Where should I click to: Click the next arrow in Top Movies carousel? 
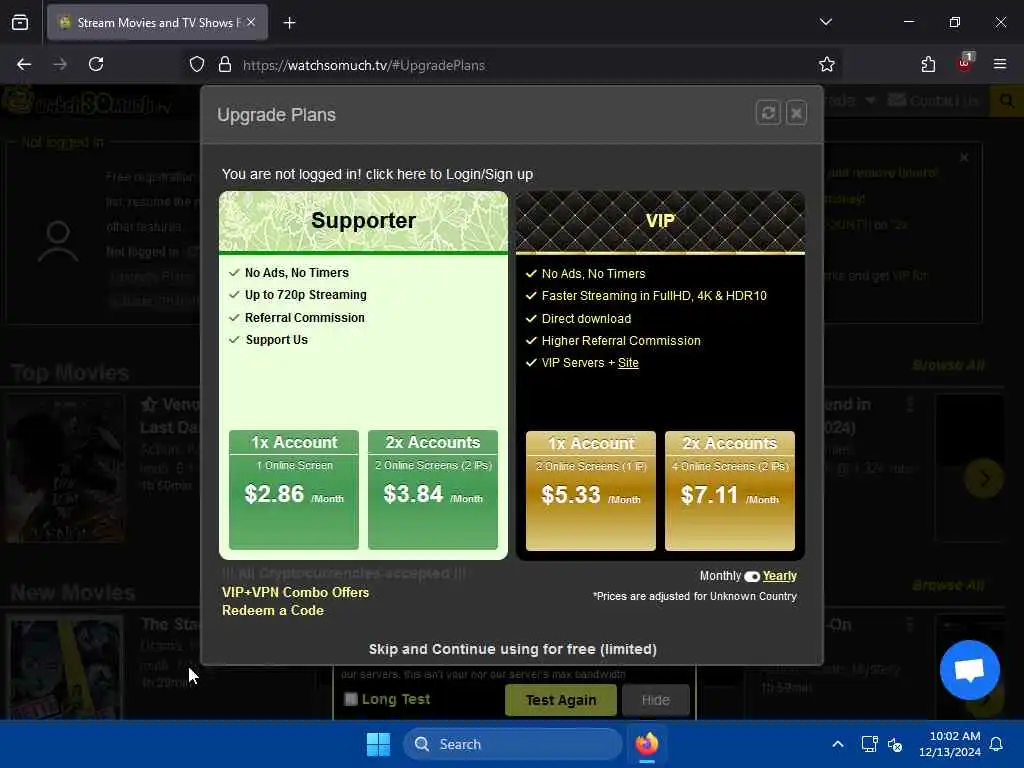point(984,479)
